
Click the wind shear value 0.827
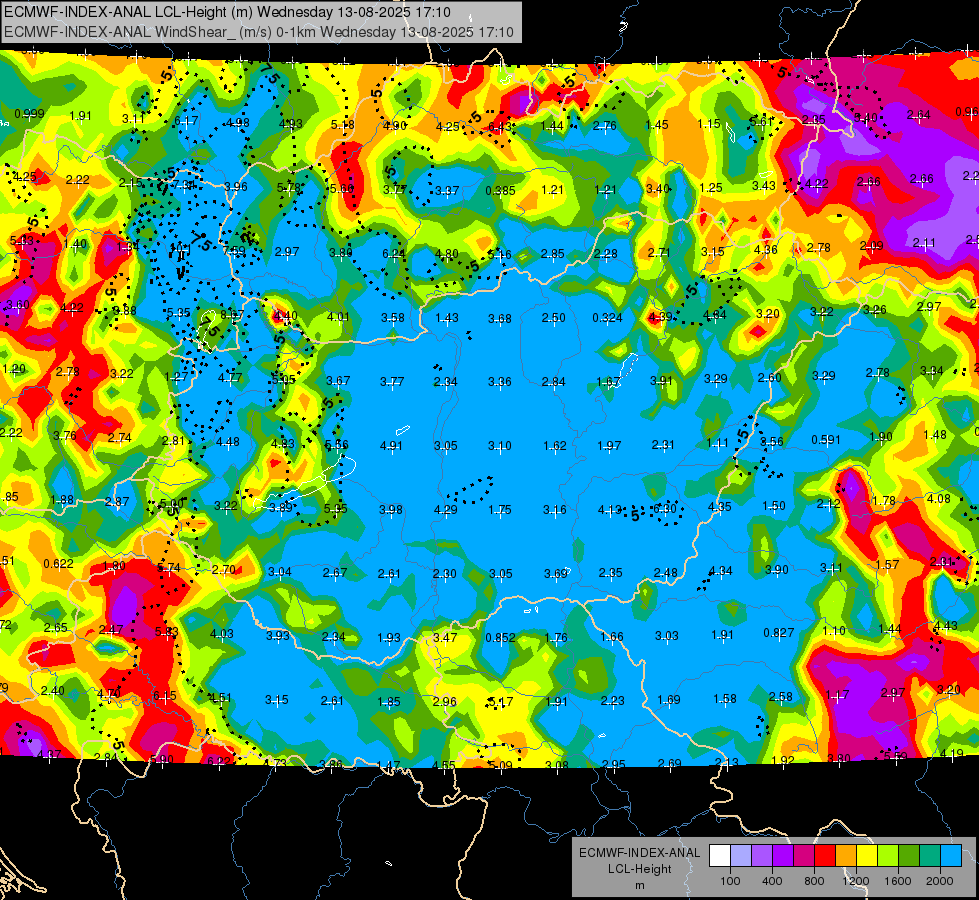pos(779,633)
